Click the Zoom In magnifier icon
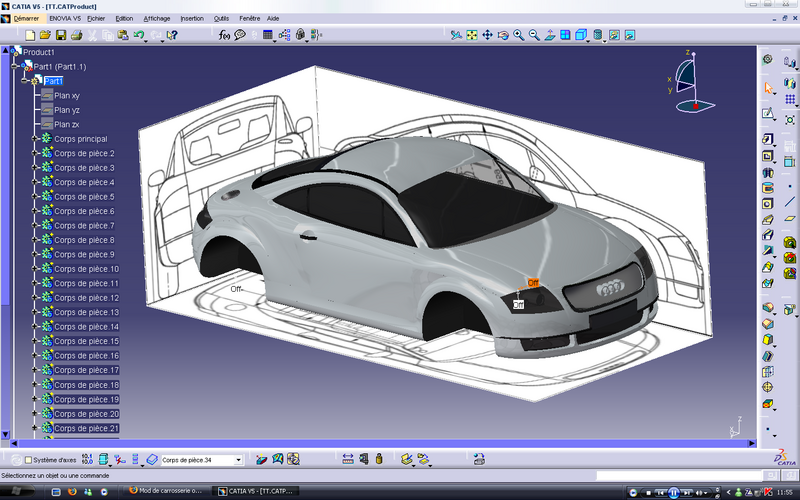The width and height of the screenshot is (800, 500). pos(519,35)
